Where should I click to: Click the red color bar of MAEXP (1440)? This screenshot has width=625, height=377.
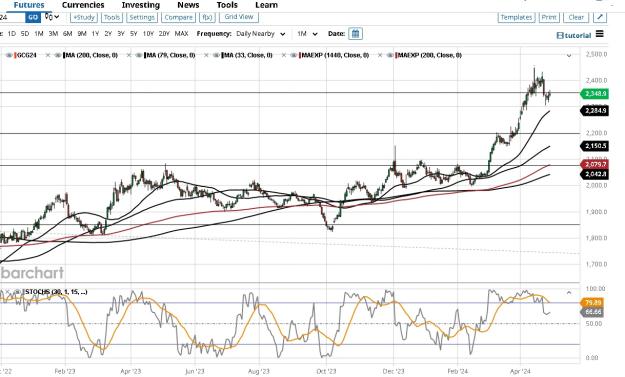point(301,55)
